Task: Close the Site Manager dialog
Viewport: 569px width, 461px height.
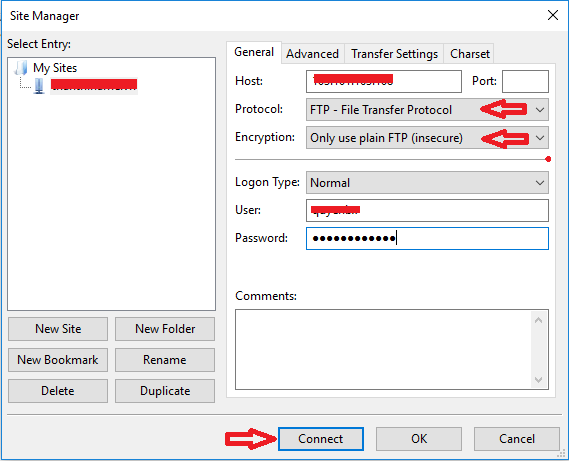Action: click(553, 15)
